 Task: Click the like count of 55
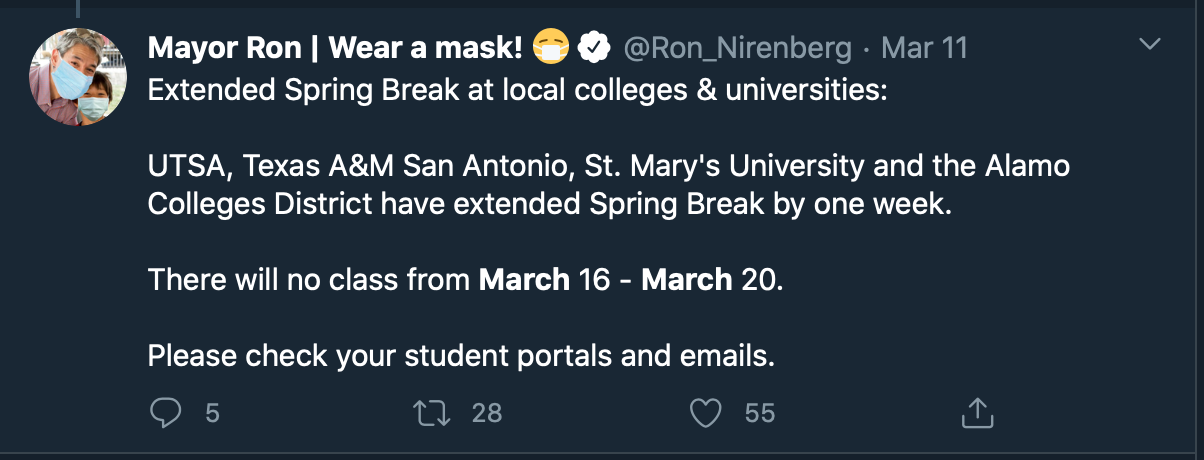click(760, 412)
